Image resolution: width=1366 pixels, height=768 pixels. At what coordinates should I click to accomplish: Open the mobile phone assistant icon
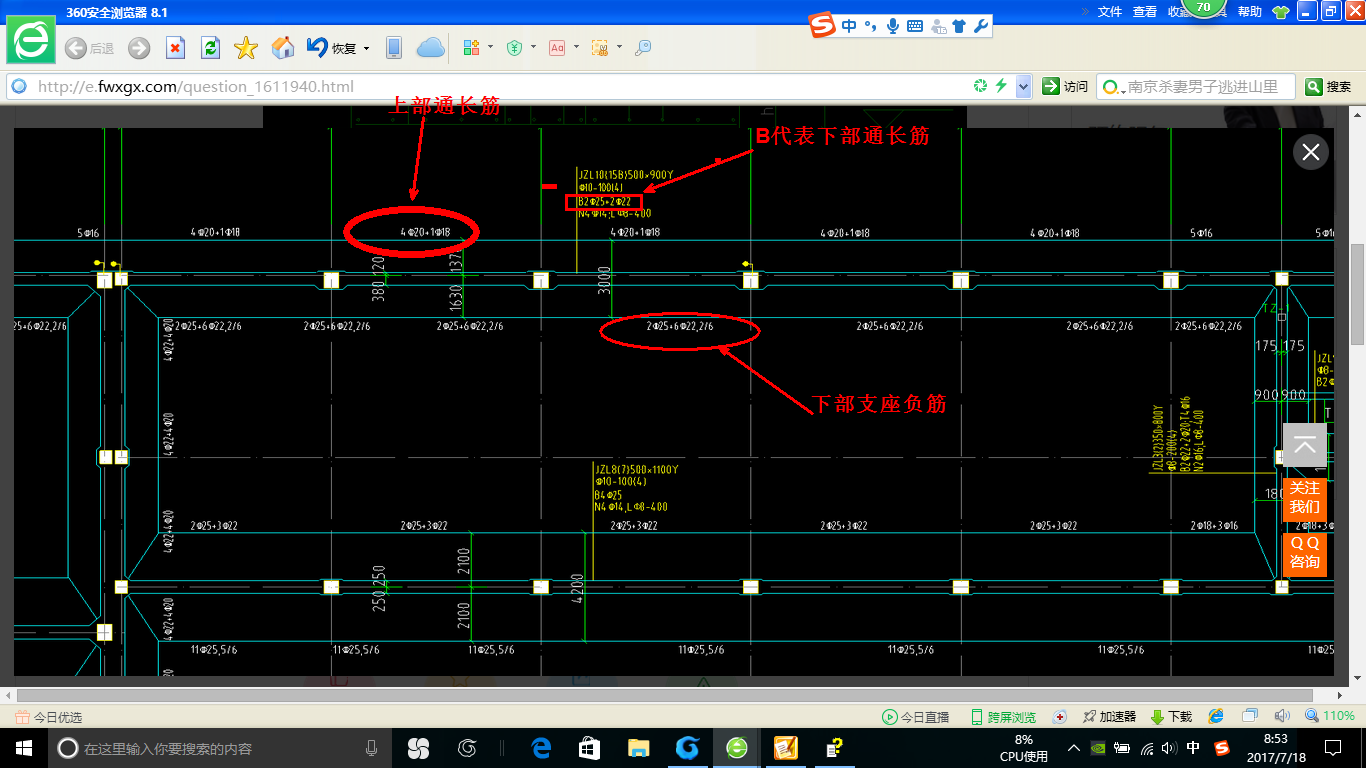394,48
